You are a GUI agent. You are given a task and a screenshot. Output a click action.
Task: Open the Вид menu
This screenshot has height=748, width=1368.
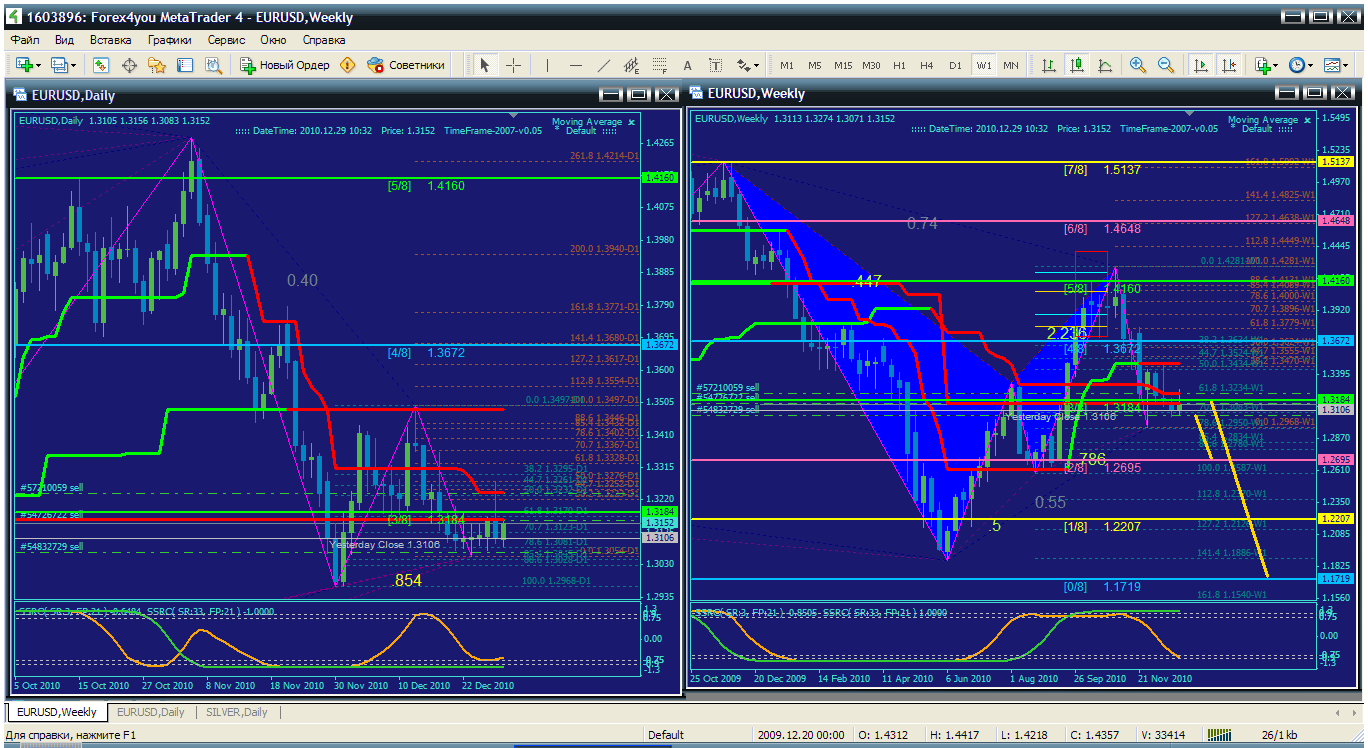[64, 40]
